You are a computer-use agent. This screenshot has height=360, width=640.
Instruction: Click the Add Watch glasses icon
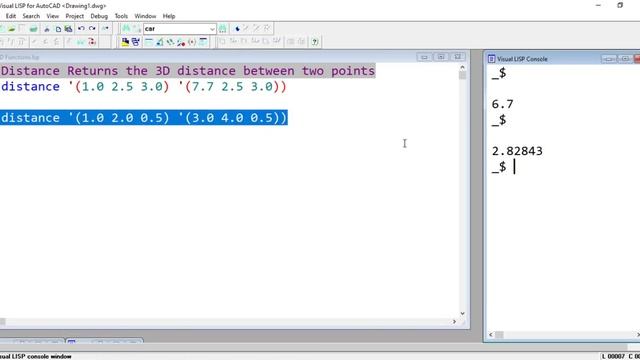point(80,42)
